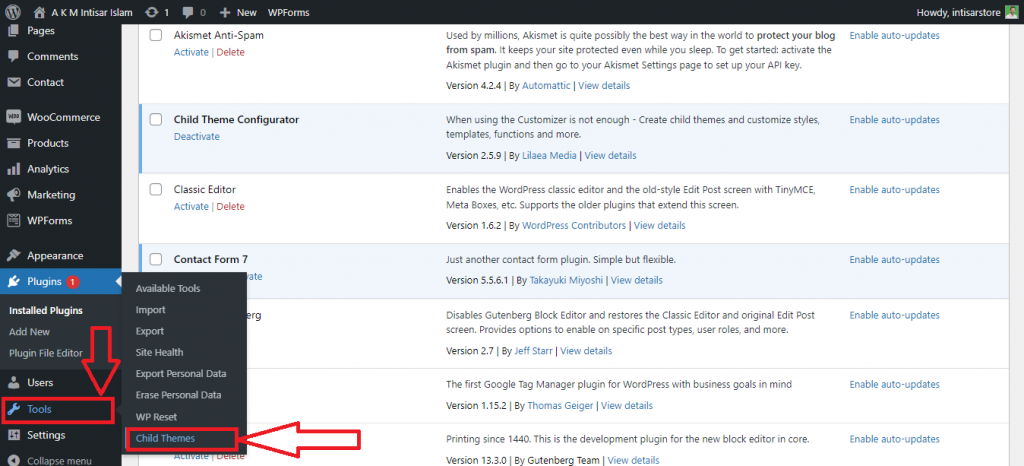1024x466 pixels.
Task: Click the Products box icon
Action: pos(14,143)
